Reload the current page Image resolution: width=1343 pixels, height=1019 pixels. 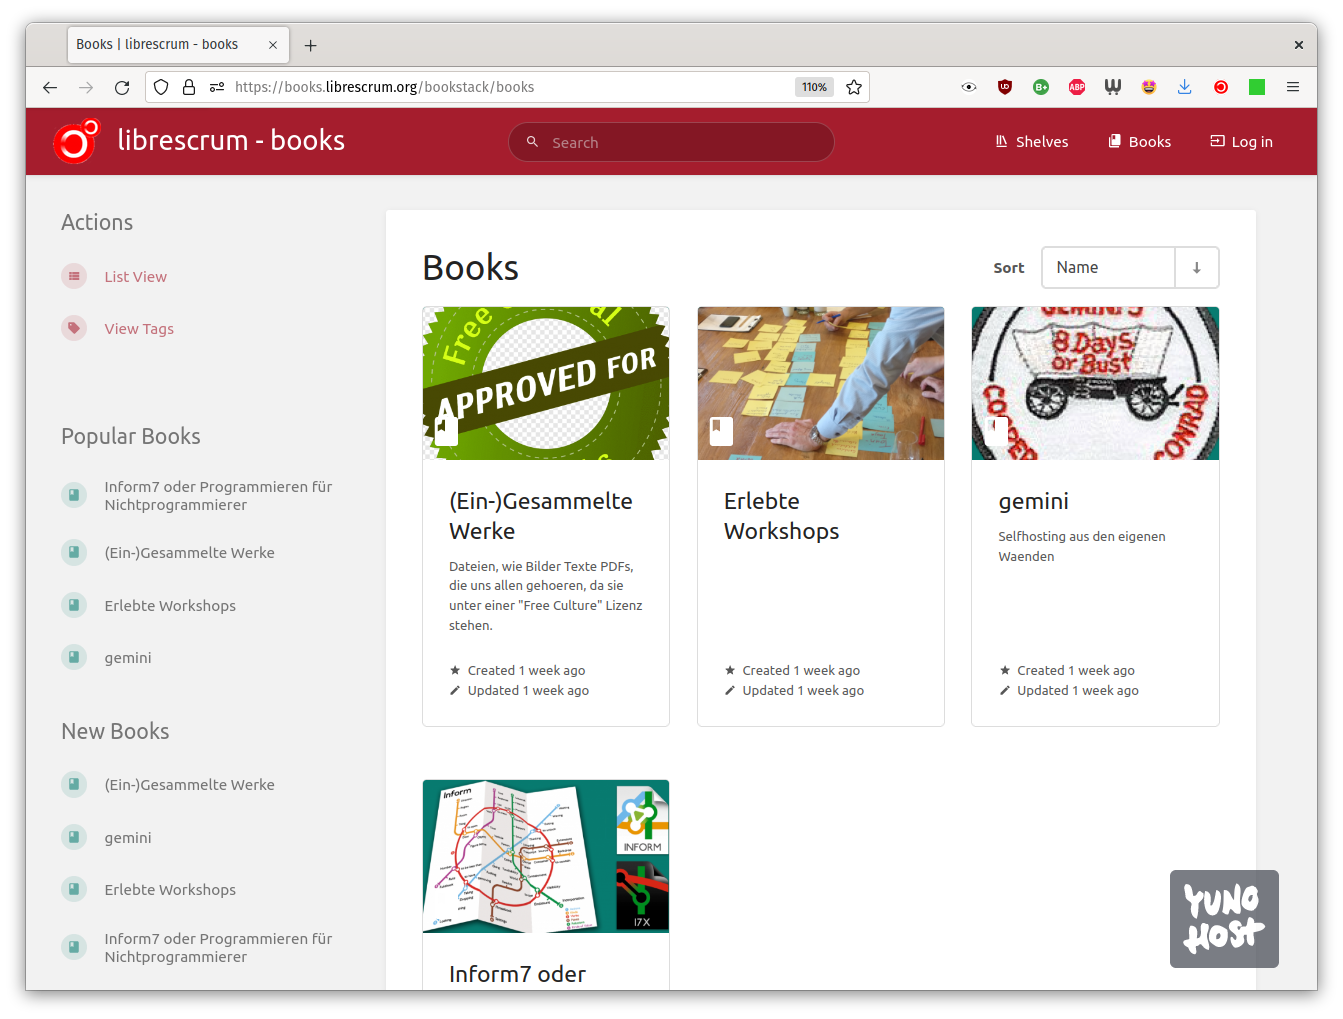(122, 87)
